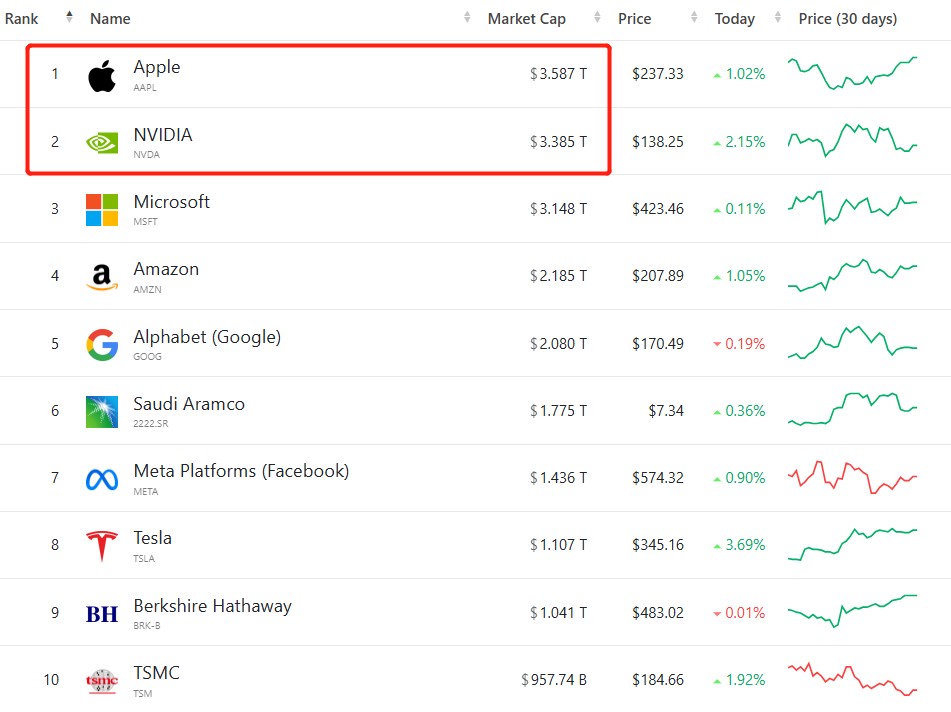Click the Berkshire Hathaway BH logo
Image resolution: width=951 pixels, height=712 pixels.
pos(101,614)
